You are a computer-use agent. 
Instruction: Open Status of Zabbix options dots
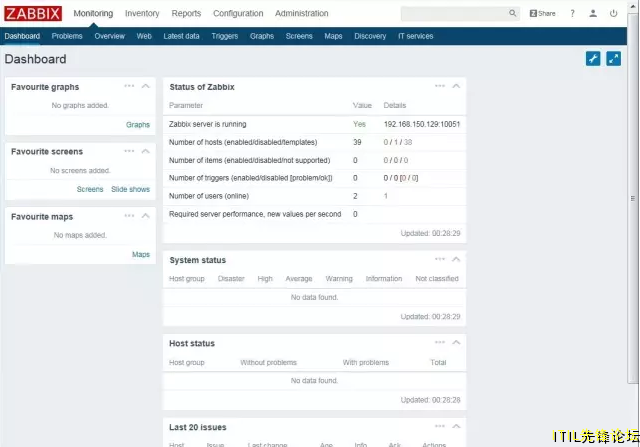coord(440,86)
